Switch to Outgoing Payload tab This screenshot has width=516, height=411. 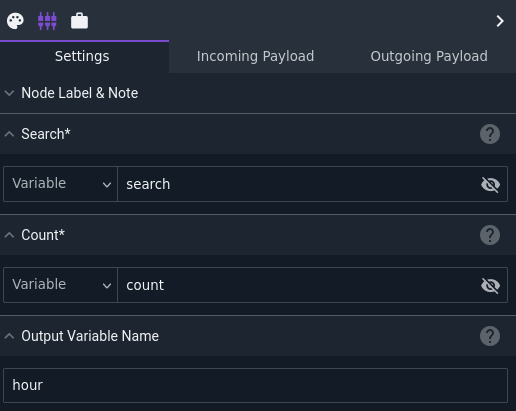click(x=429, y=56)
